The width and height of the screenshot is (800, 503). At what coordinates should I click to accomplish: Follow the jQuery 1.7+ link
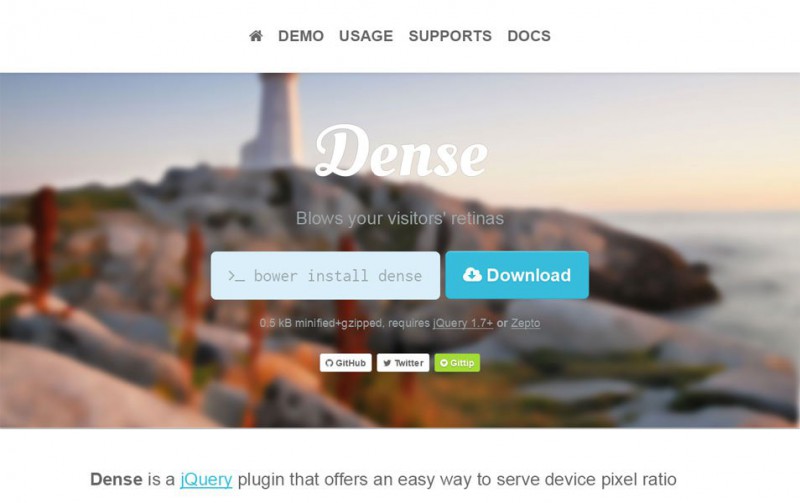click(x=463, y=323)
